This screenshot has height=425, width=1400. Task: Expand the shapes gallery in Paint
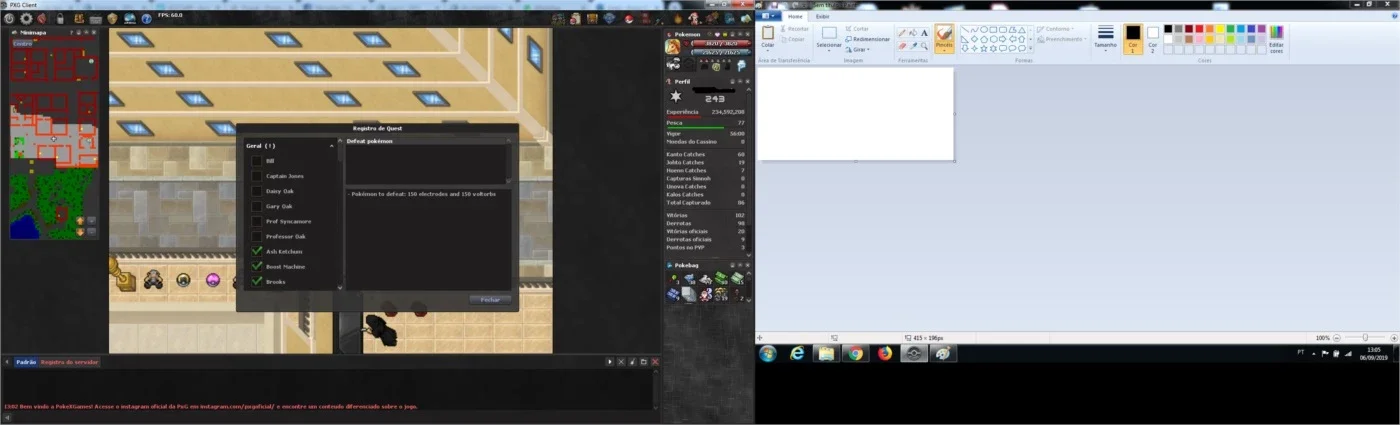tap(1030, 48)
